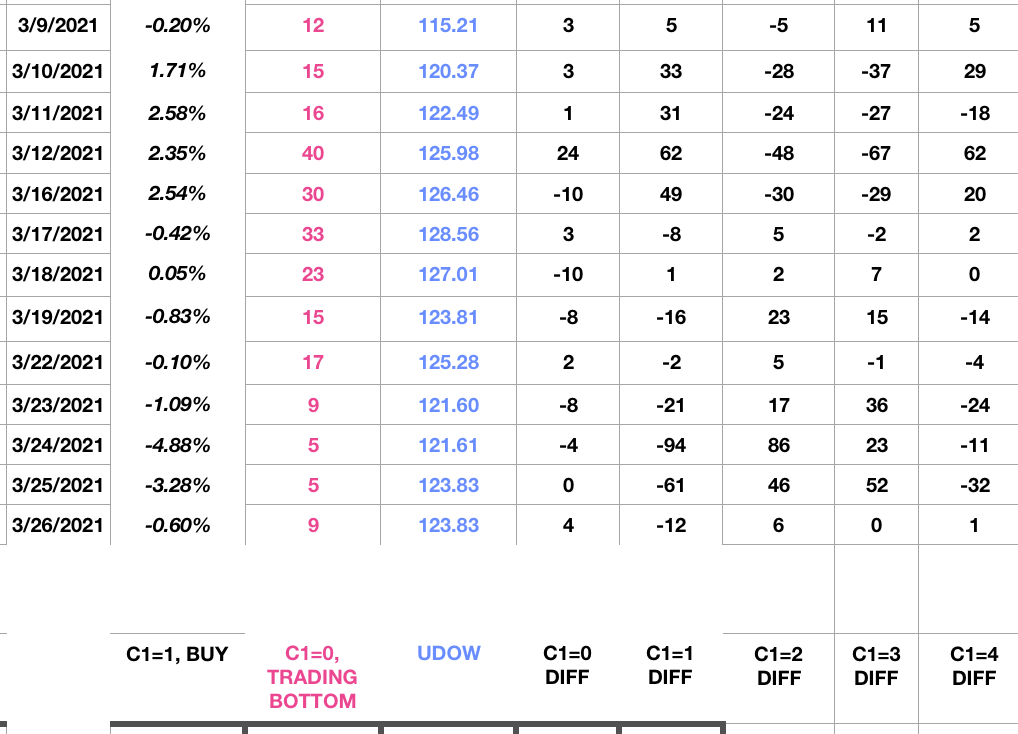Screen dimensions: 1018x734
Task: Select the C1=2 DIFF header cell
Action: [x=778, y=666]
